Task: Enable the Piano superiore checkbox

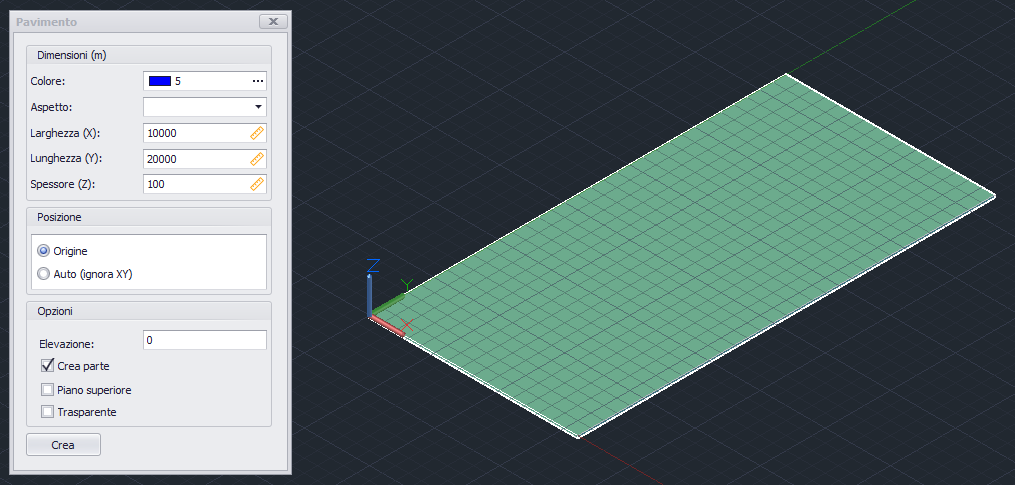Action: pos(47,389)
